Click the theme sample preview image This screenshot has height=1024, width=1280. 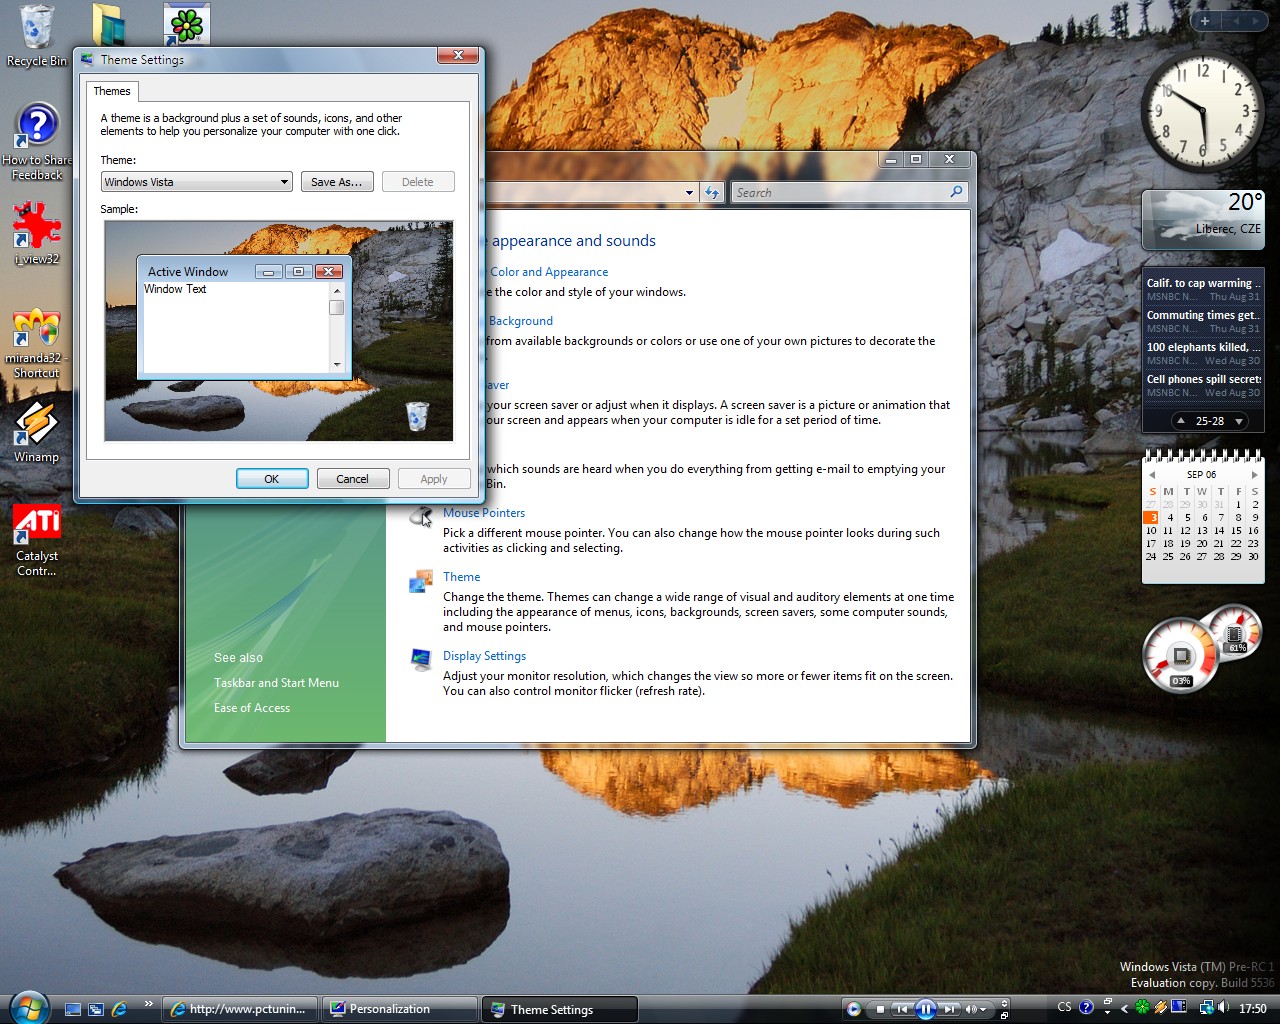(279, 331)
